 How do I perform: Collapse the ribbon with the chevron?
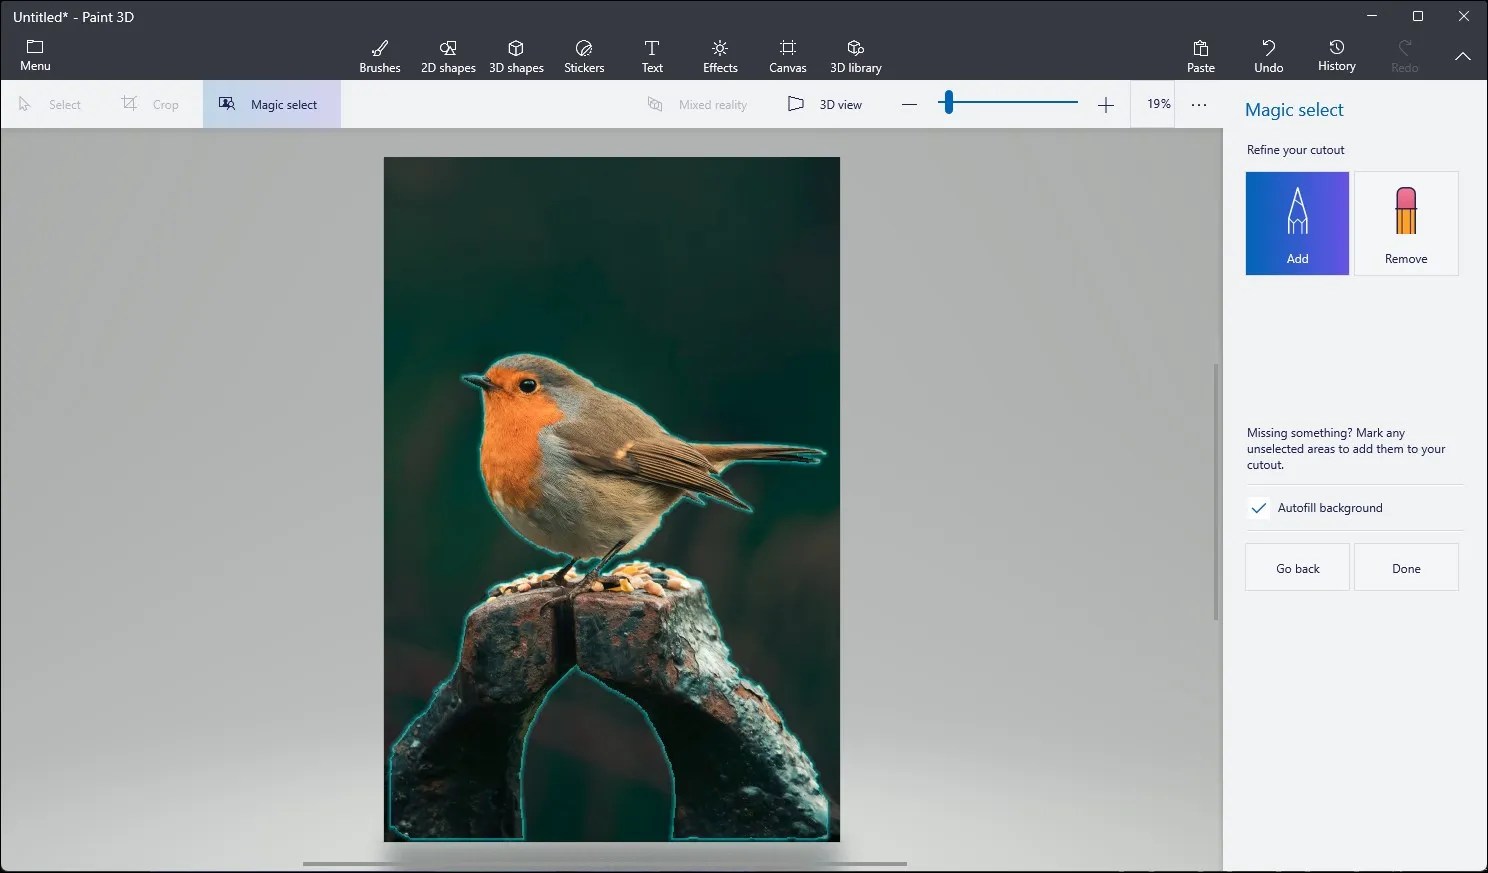coord(1463,57)
